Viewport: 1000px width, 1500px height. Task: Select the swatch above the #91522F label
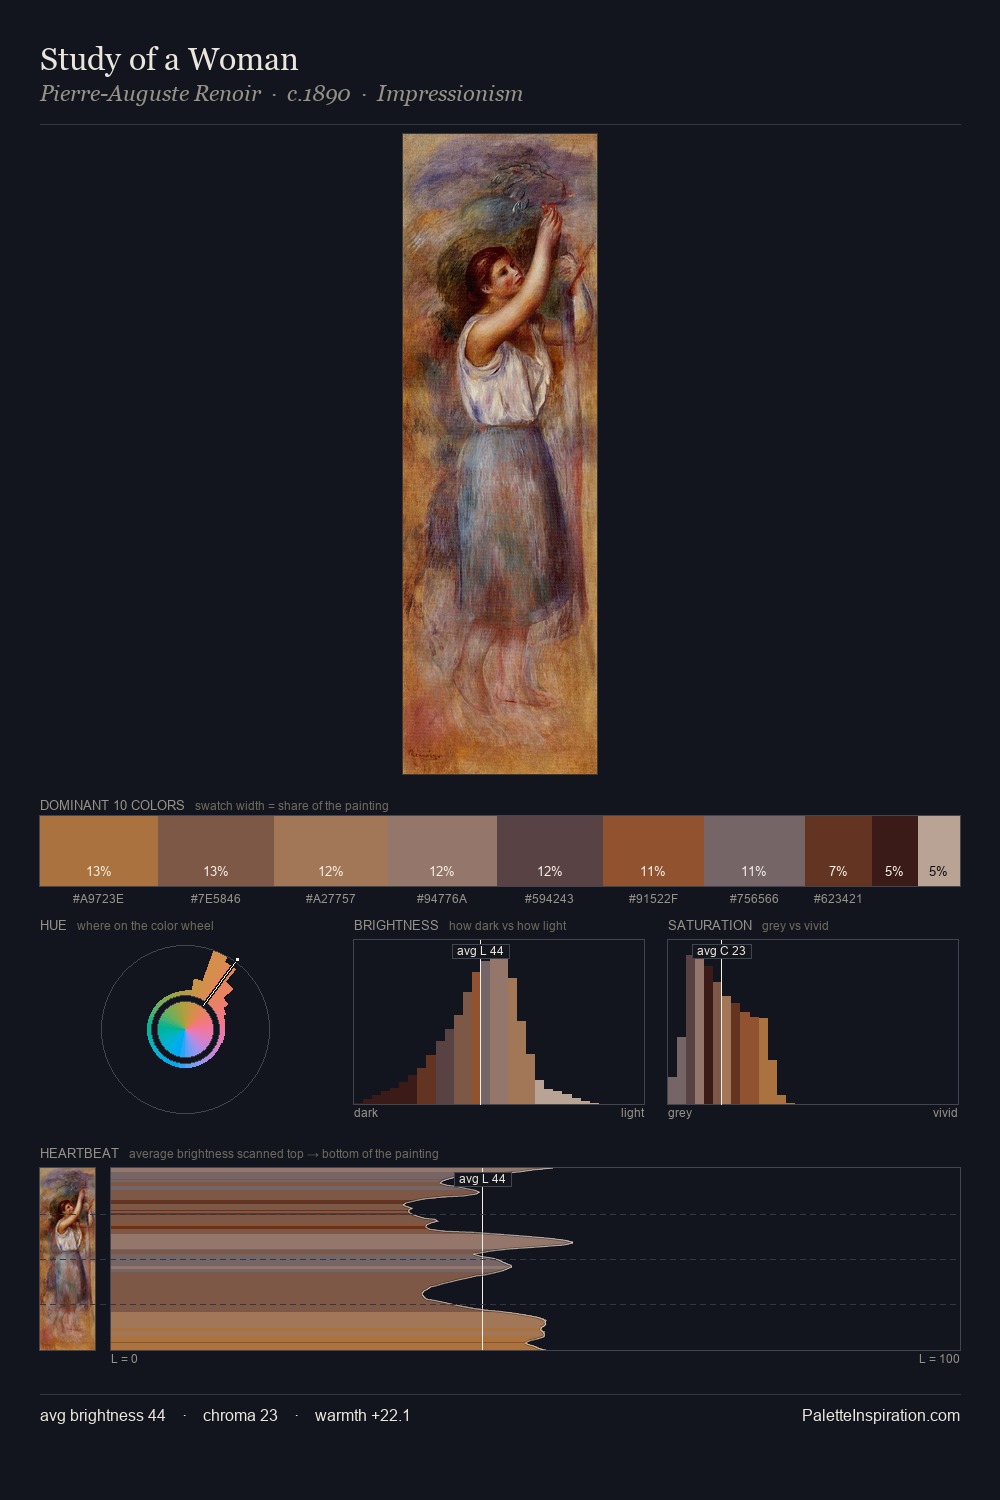(x=653, y=851)
